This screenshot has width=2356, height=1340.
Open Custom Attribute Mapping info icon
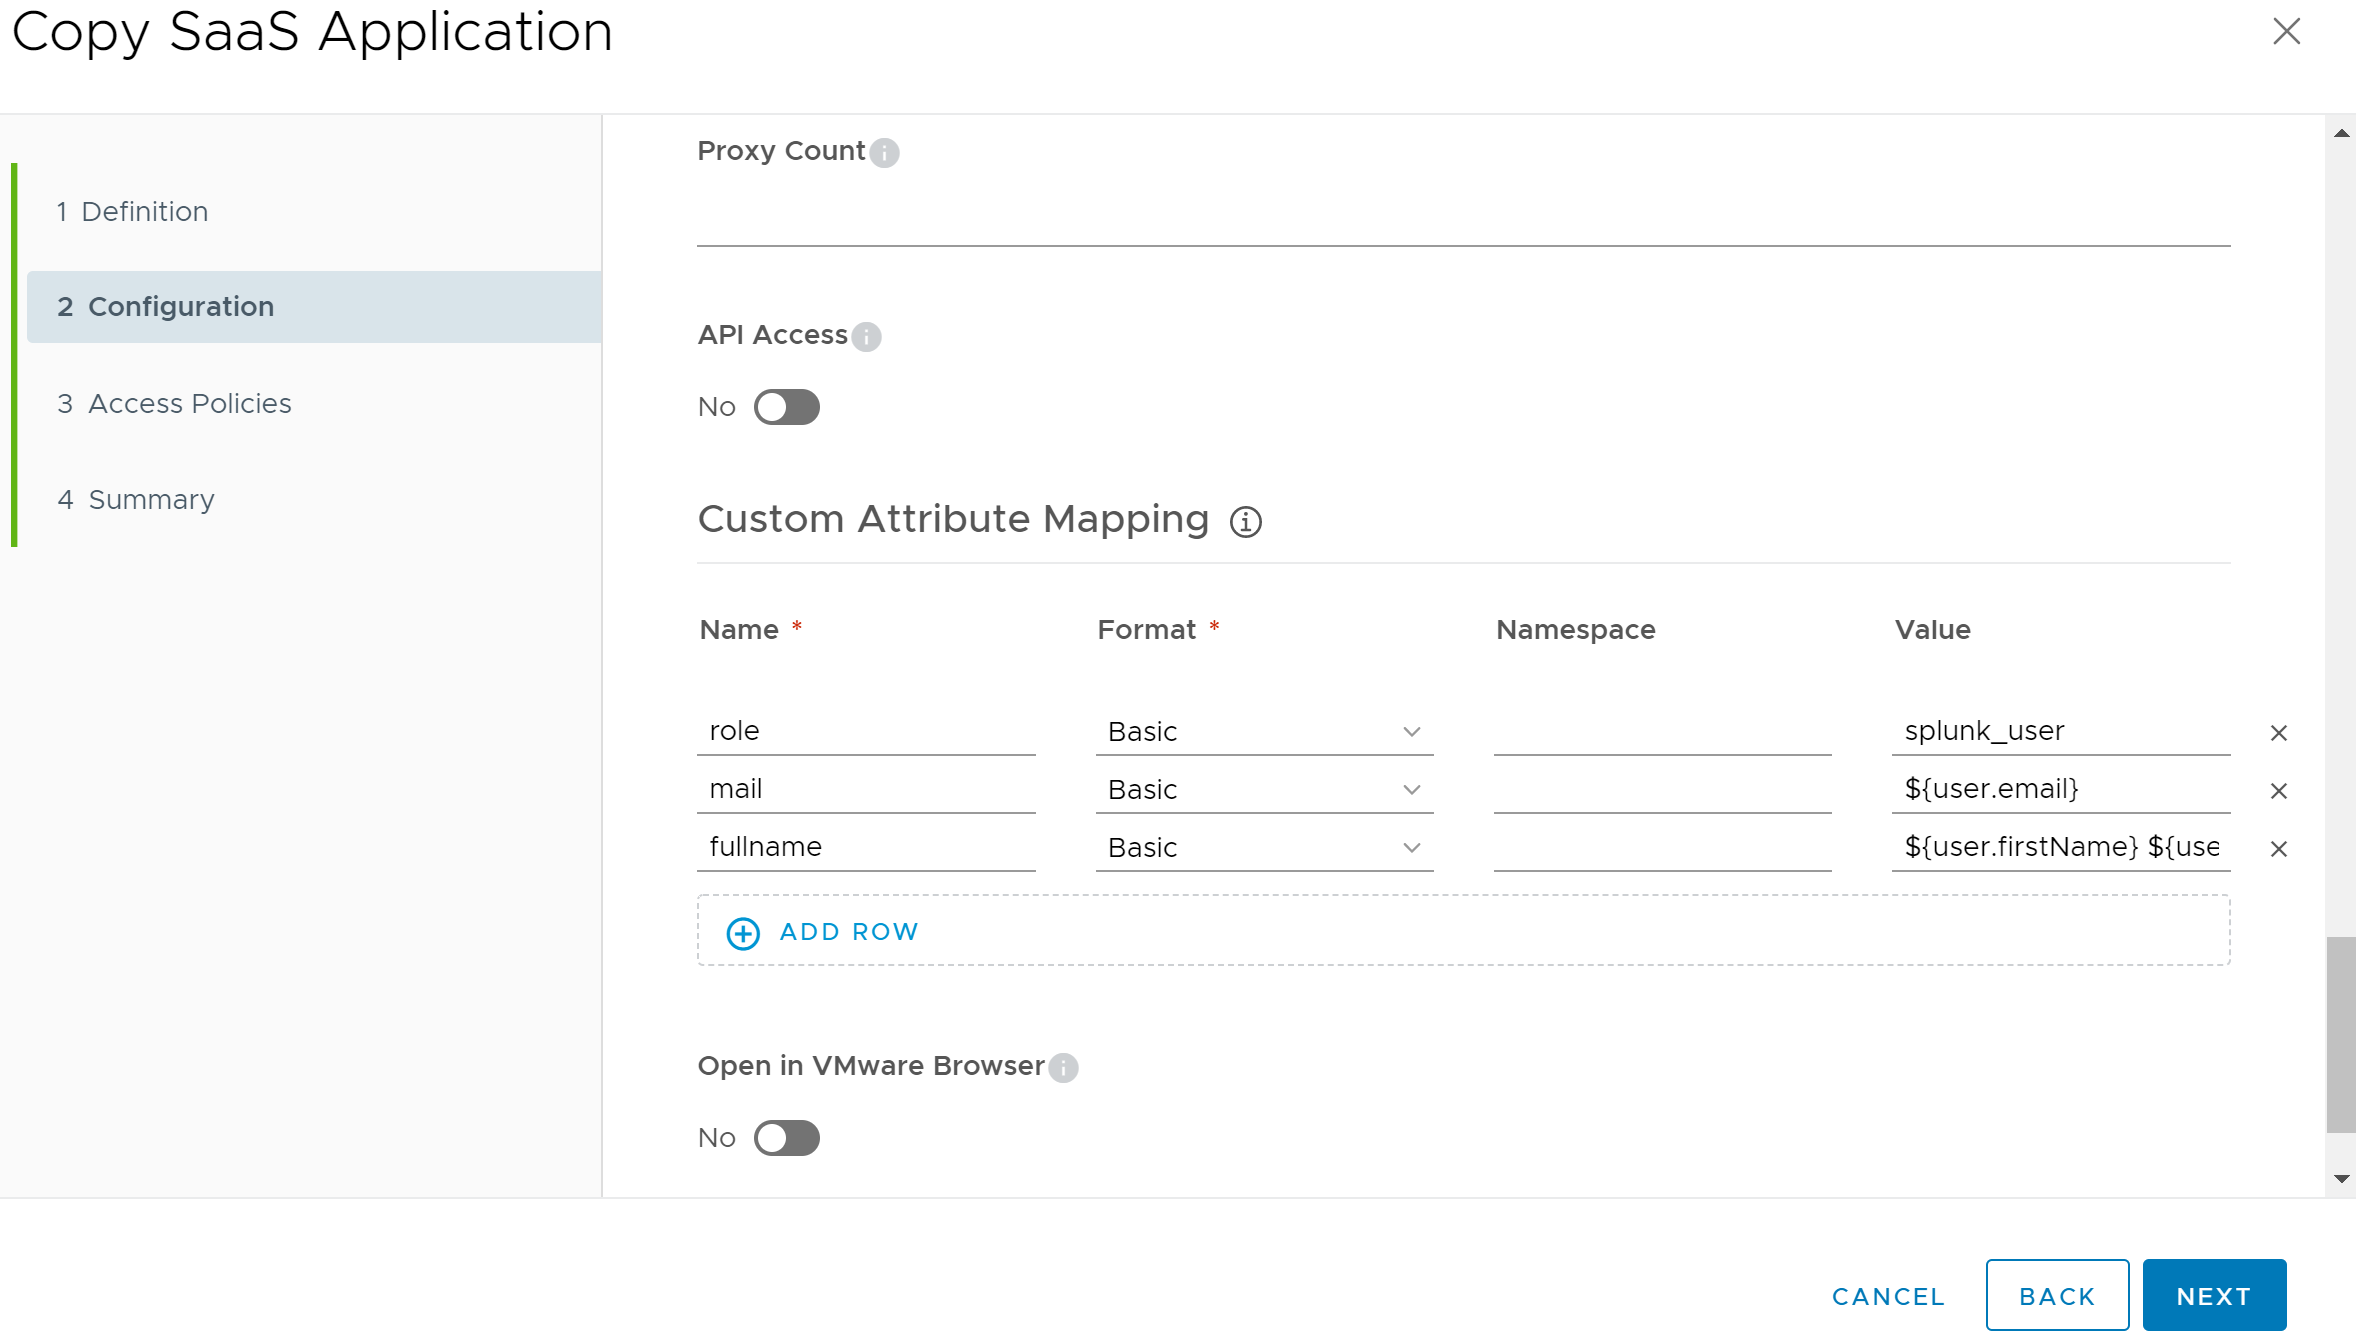[1245, 521]
